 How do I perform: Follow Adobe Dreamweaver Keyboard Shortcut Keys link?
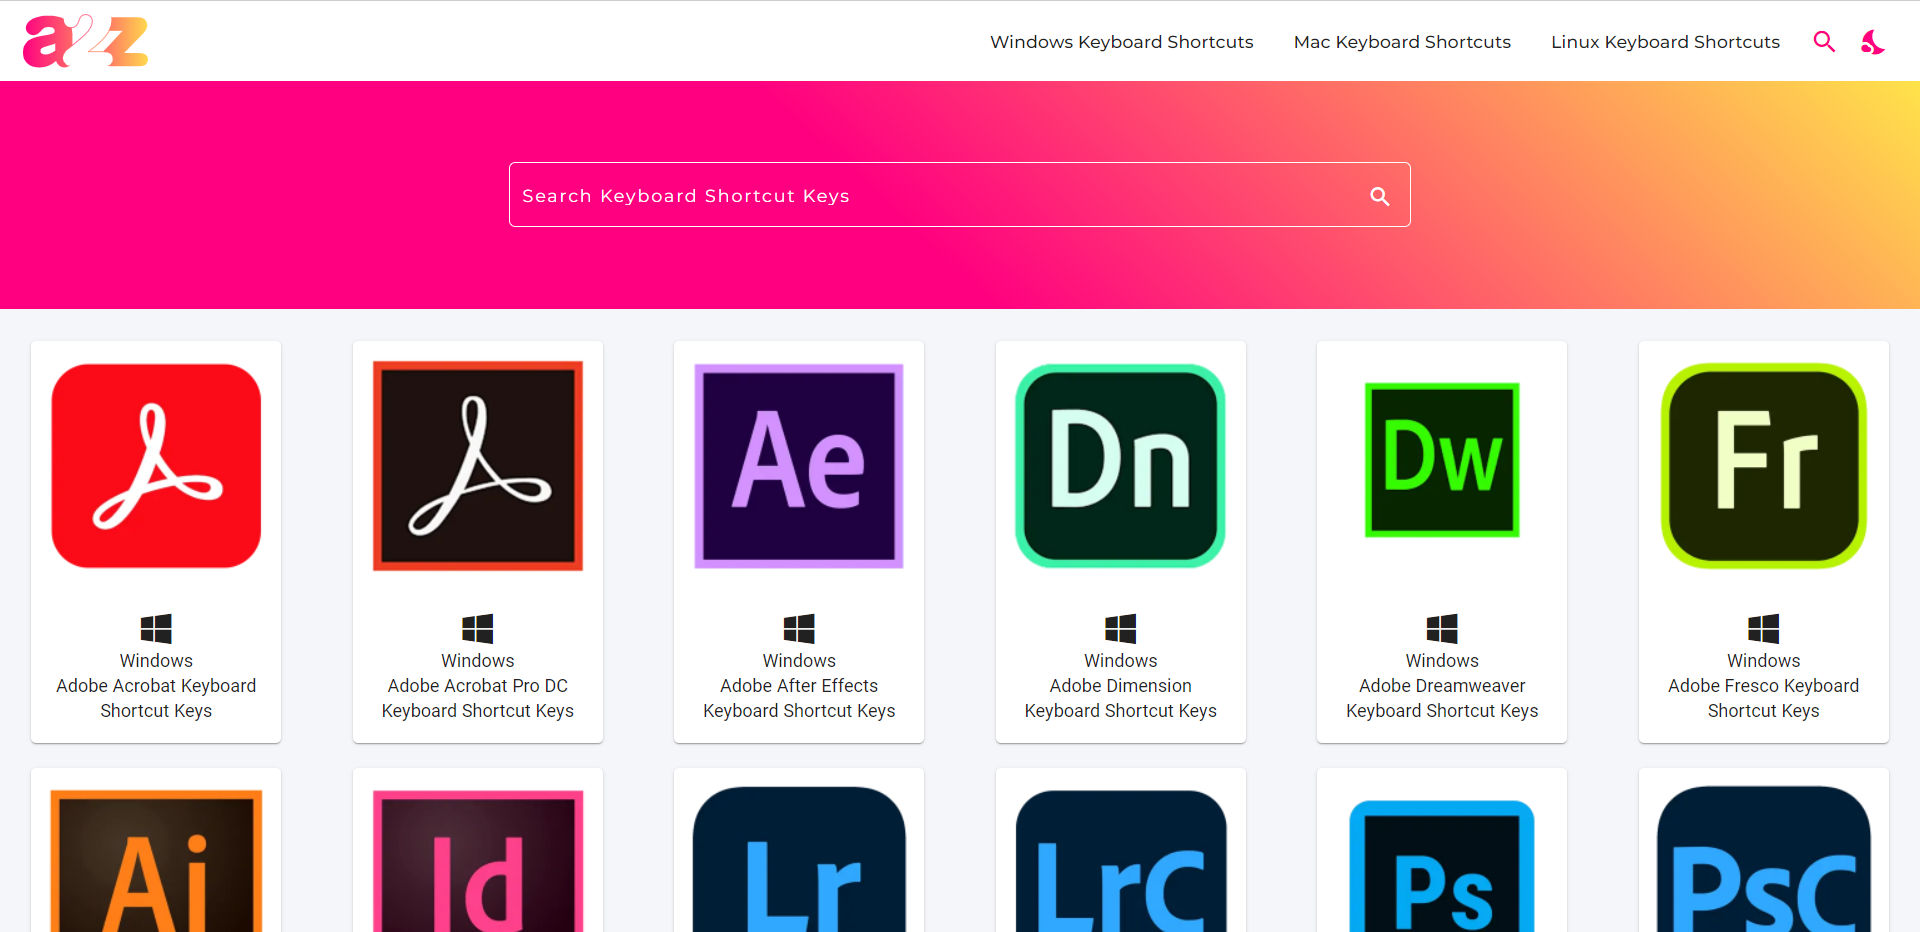1442,698
